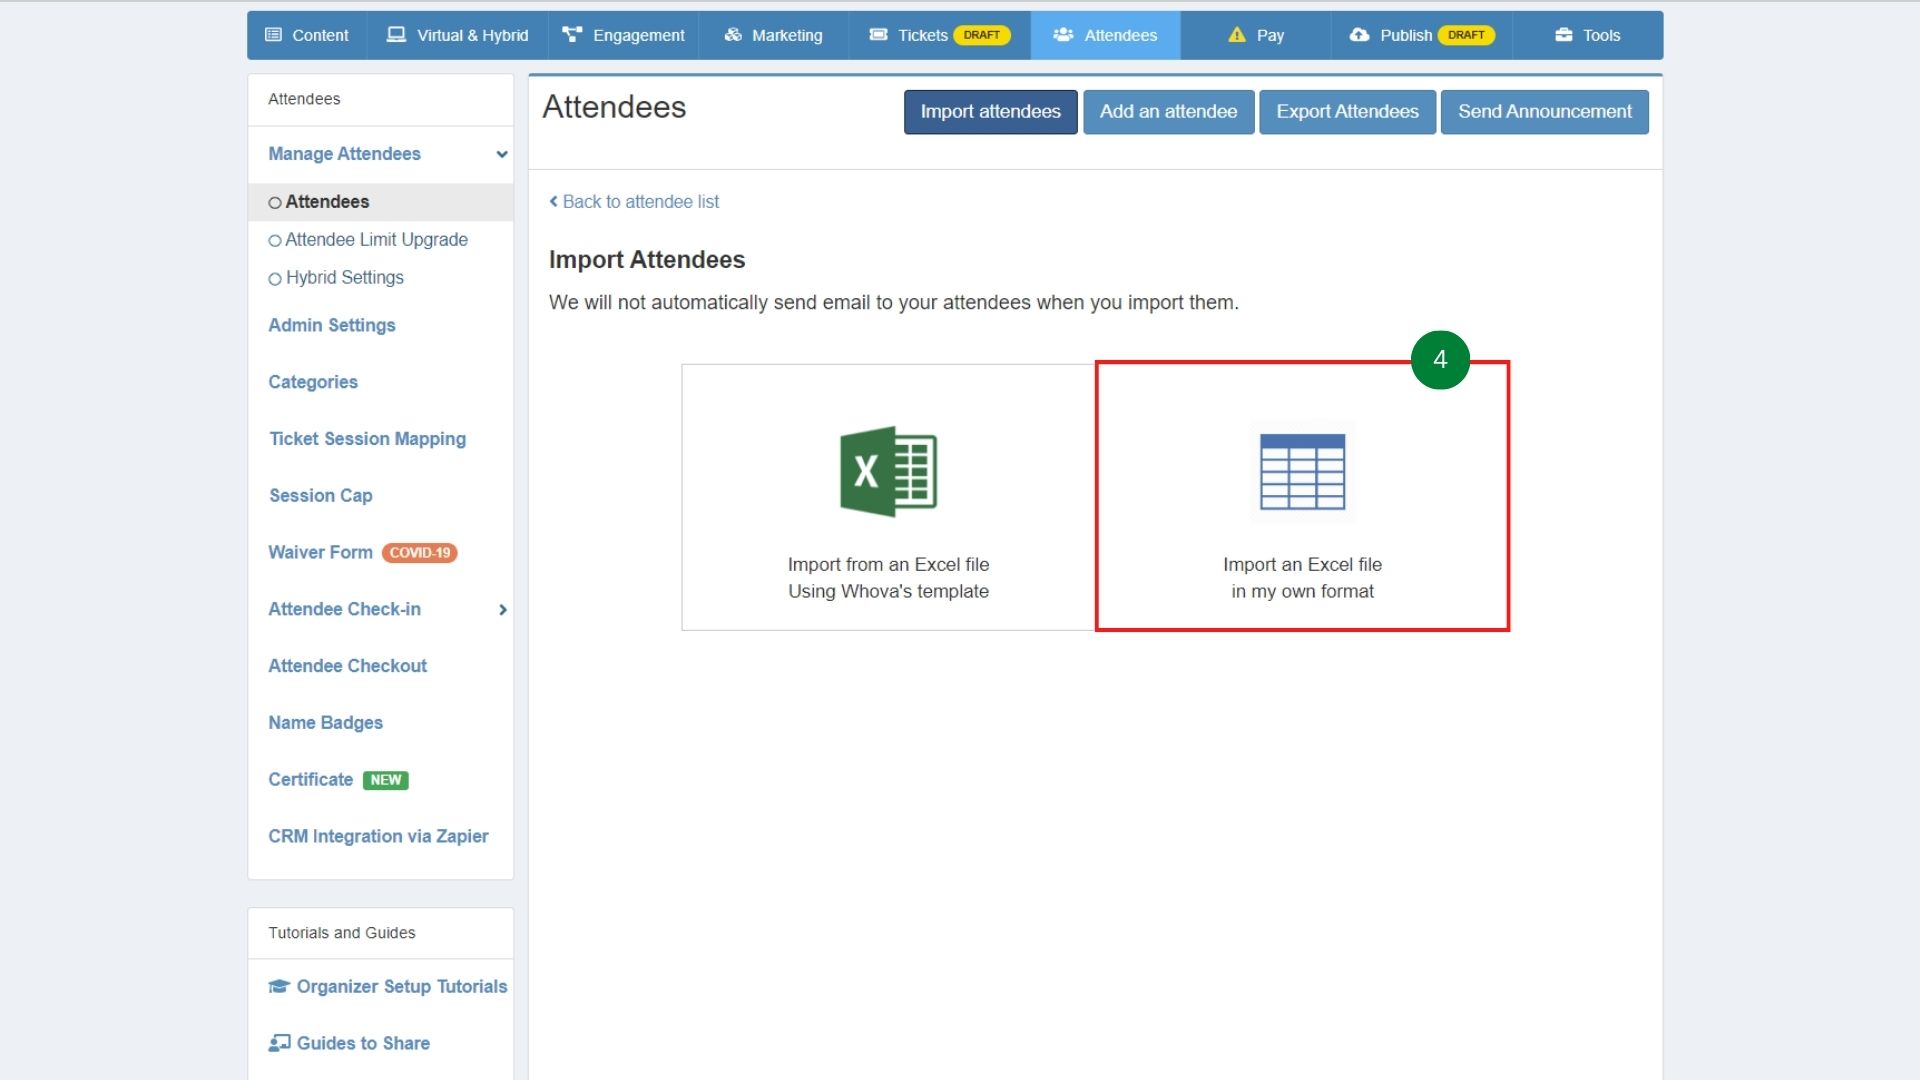This screenshot has height=1080, width=1920.
Task: Open the Publish tab
Action: pyautogui.click(x=1421, y=35)
